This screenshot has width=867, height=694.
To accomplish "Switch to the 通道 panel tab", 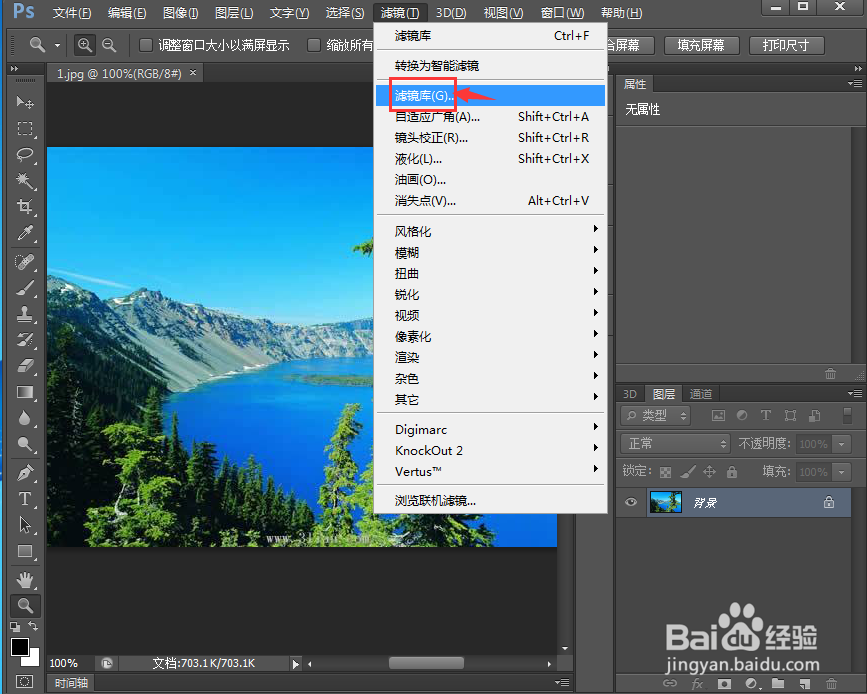I will tap(701, 393).
